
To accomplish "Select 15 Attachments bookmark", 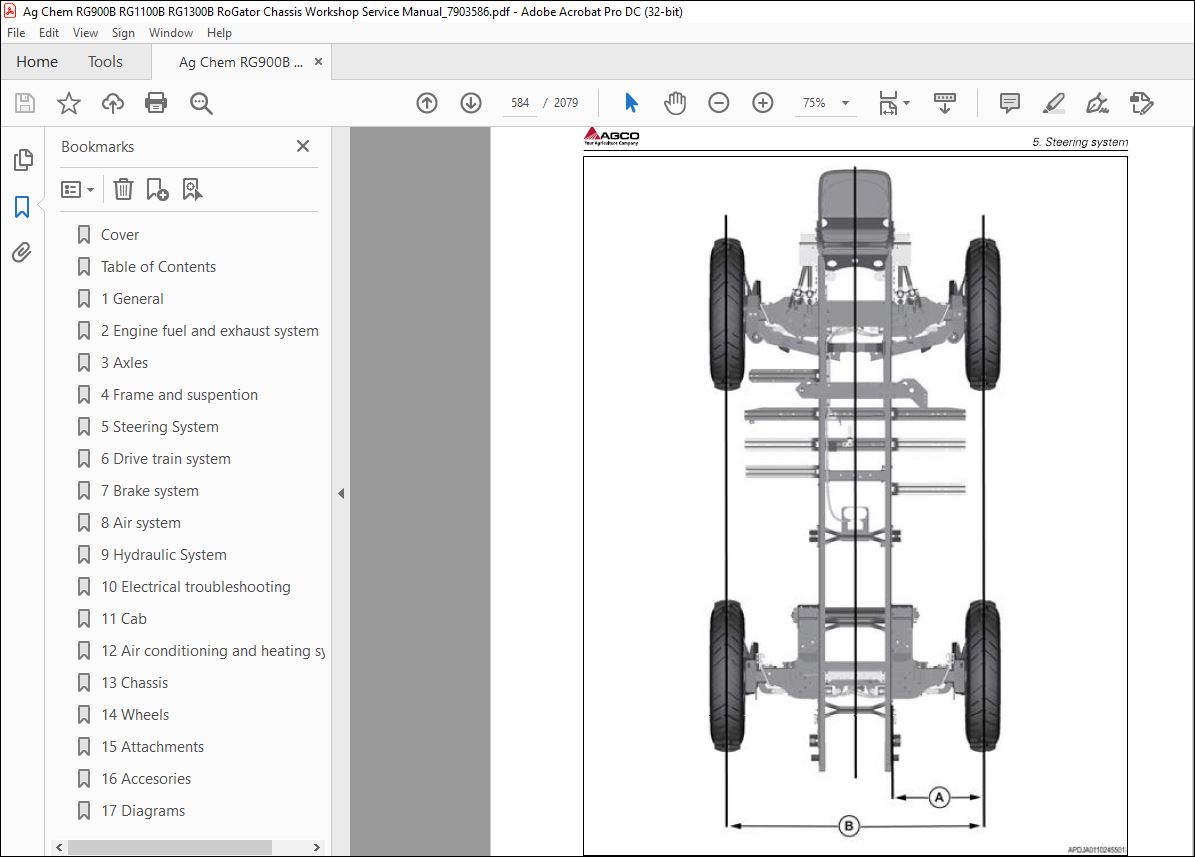I will point(152,747).
